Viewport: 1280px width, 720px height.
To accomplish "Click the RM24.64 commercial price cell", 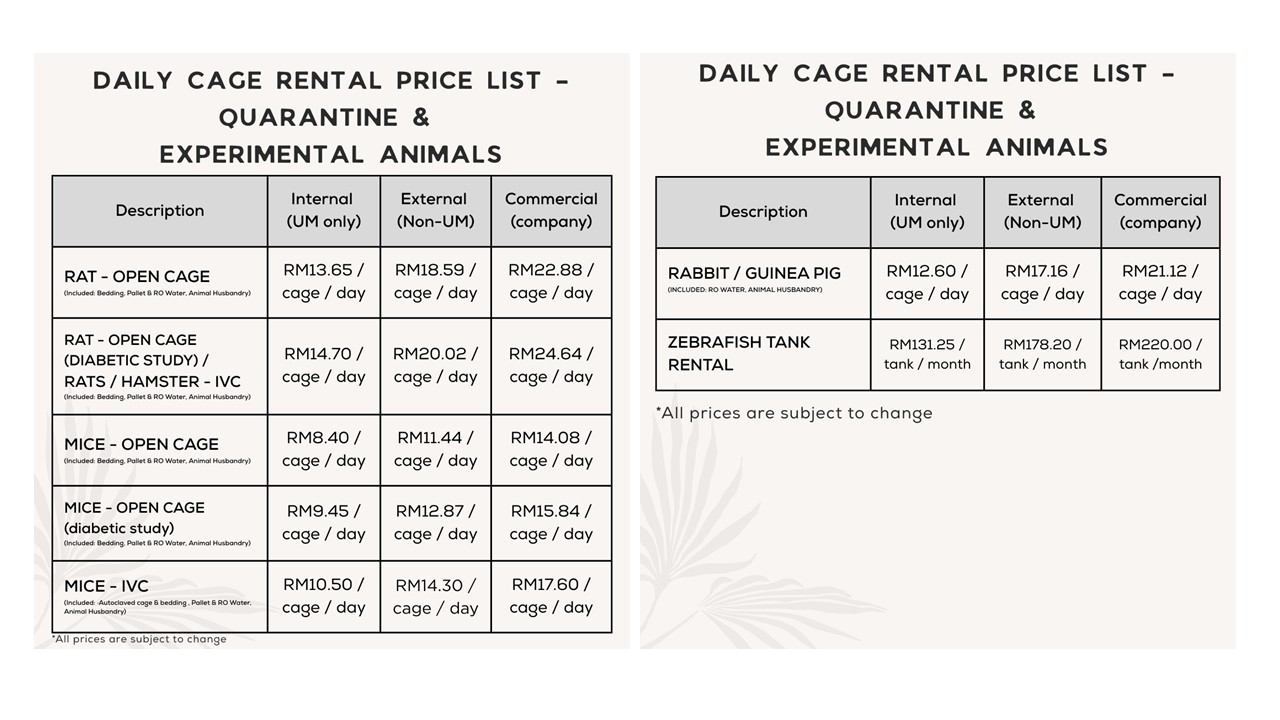I will [x=551, y=365].
